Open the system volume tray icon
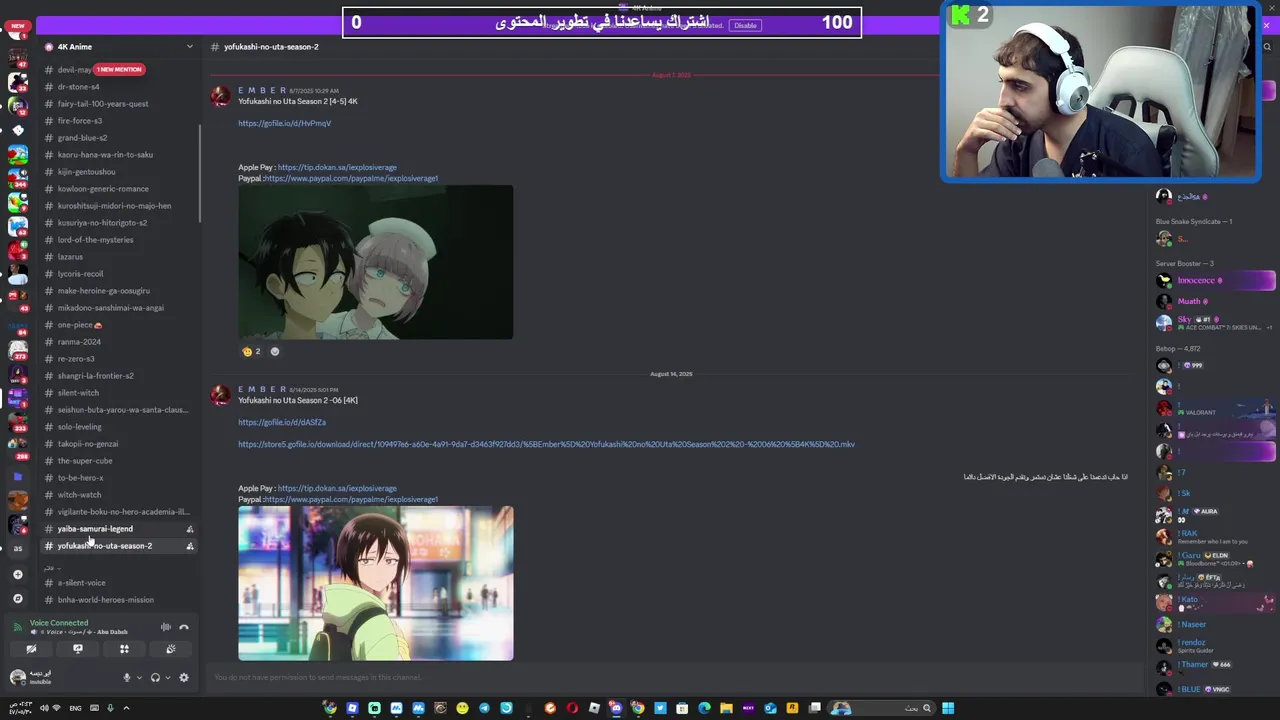The height and width of the screenshot is (720, 1280). pos(44,708)
